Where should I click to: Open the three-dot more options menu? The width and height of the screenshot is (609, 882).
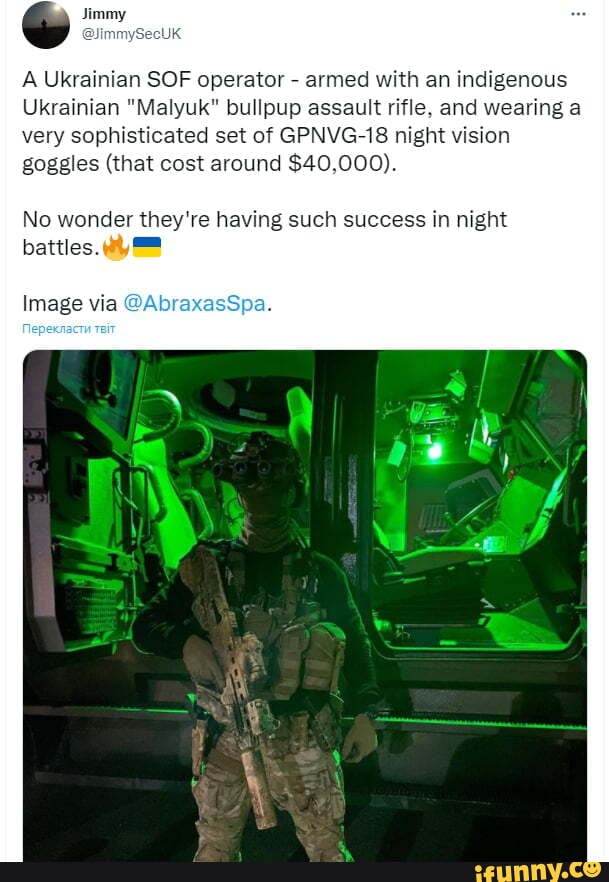pos(578,14)
